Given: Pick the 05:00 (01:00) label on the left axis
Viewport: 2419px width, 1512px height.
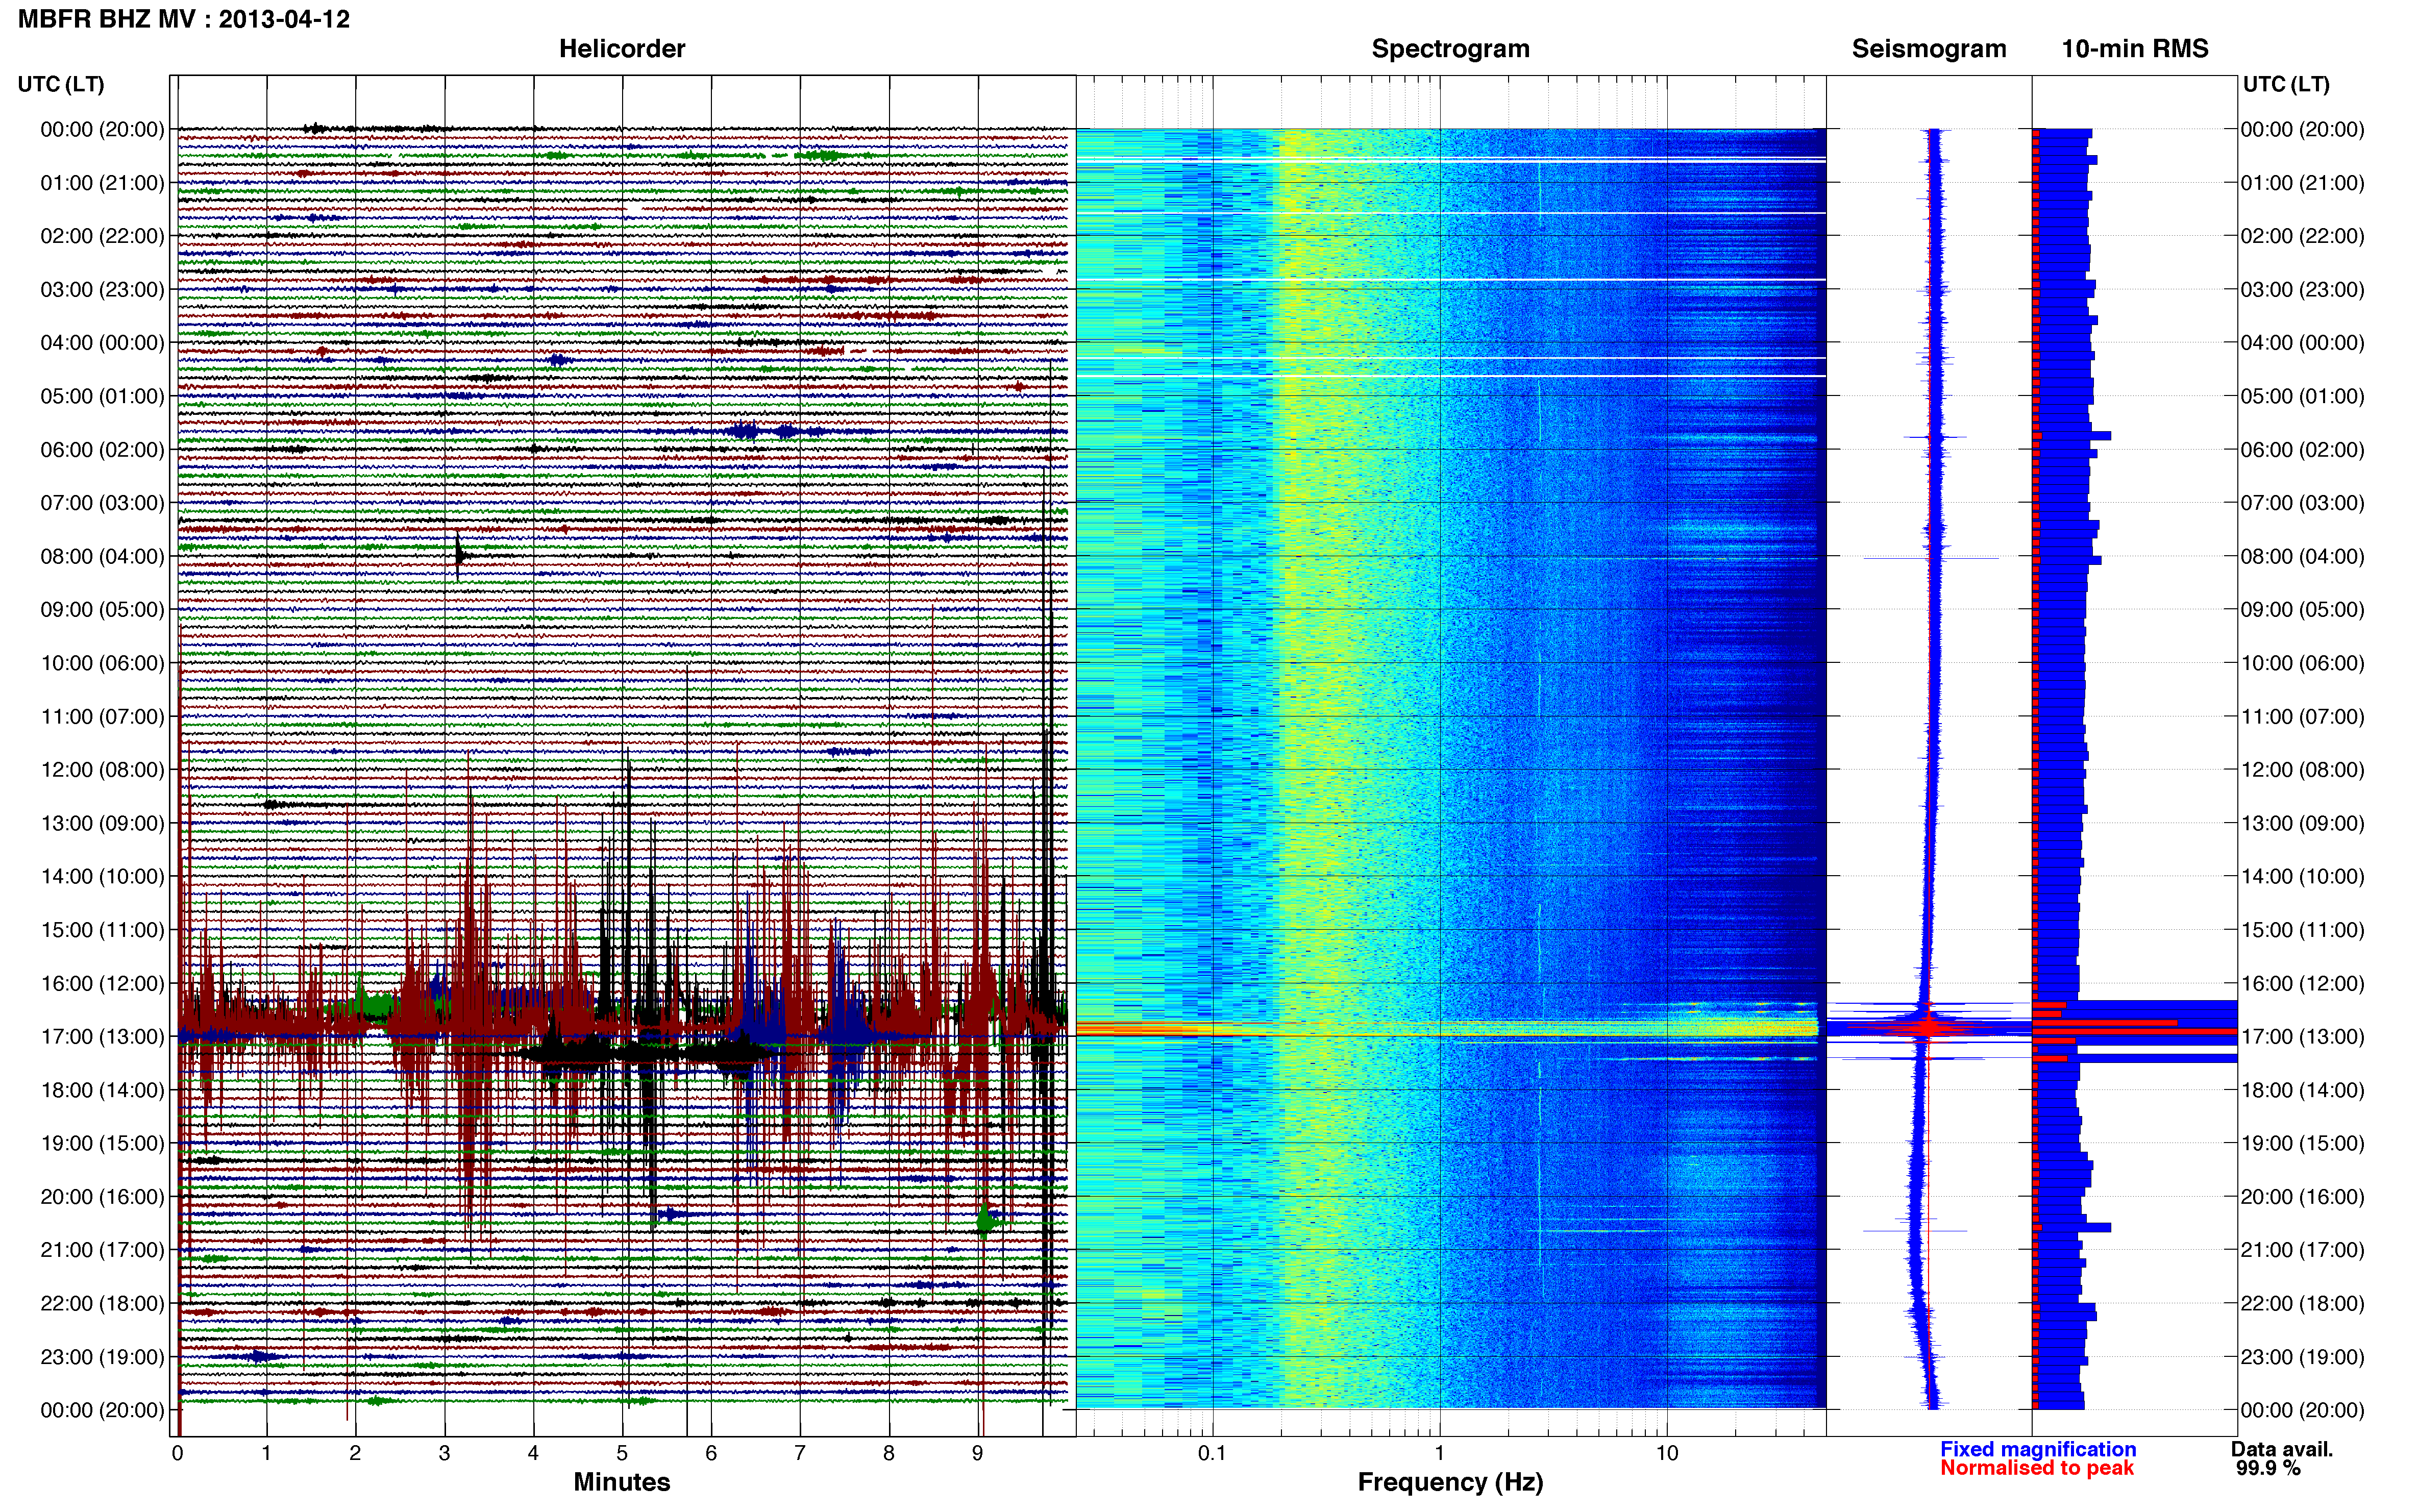Looking at the screenshot, I should click(x=102, y=396).
